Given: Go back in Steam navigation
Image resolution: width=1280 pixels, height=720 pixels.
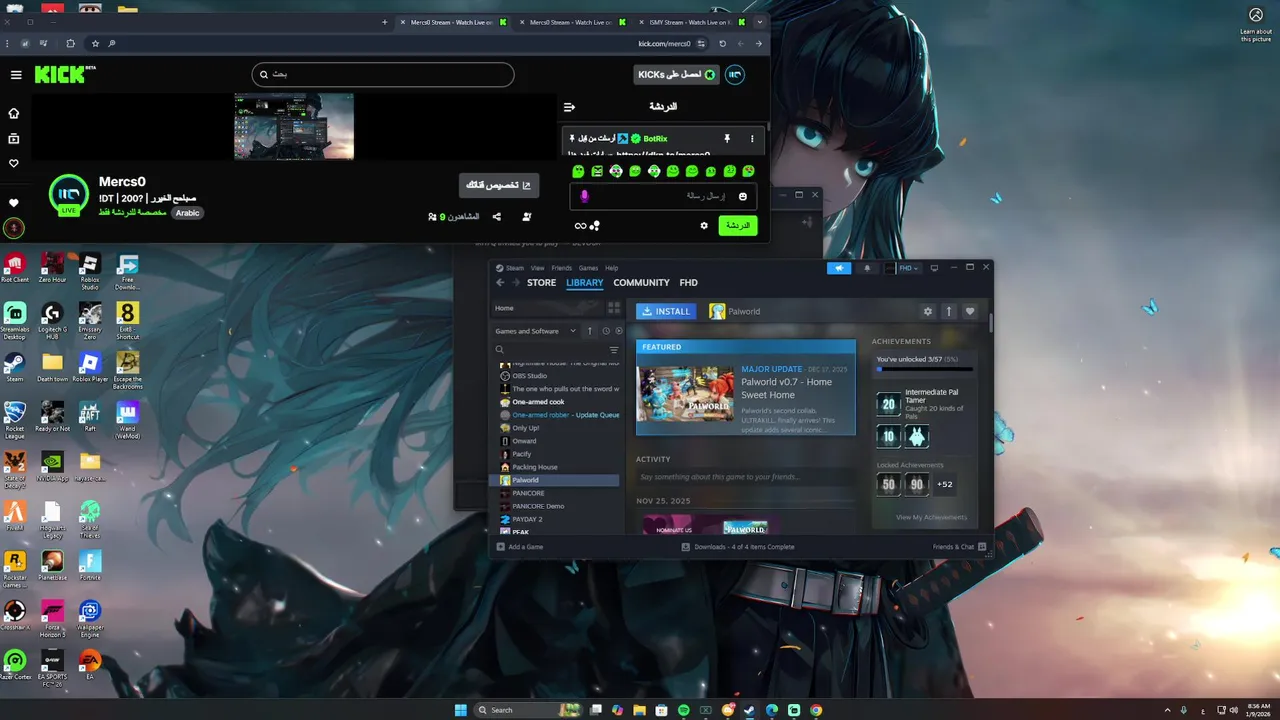Looking at the screenshot, I should point(501,283).
